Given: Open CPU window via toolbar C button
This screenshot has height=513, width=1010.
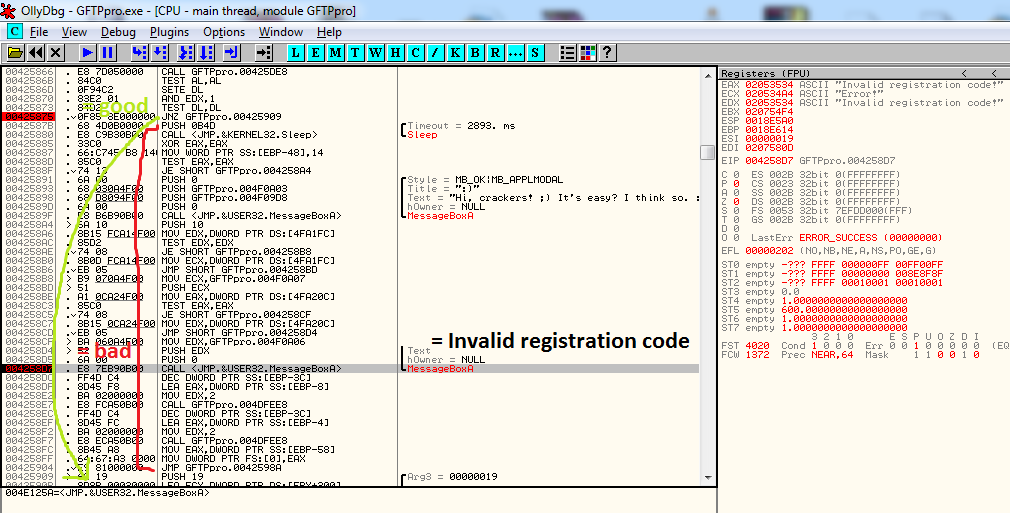Looking at the screenshot, I should (415, 52).
